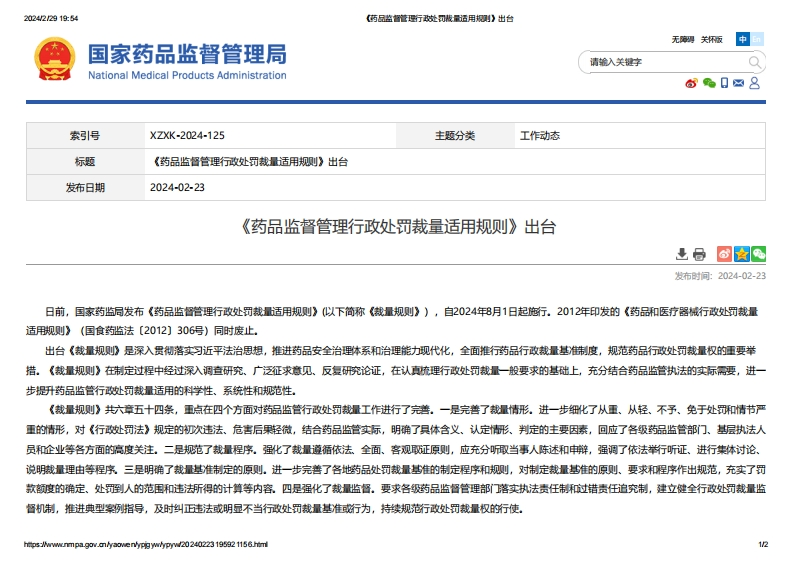This screenshot has width=793, height=561.
Task: Click 主题分类 table label
Action: (x=455, y=136)
